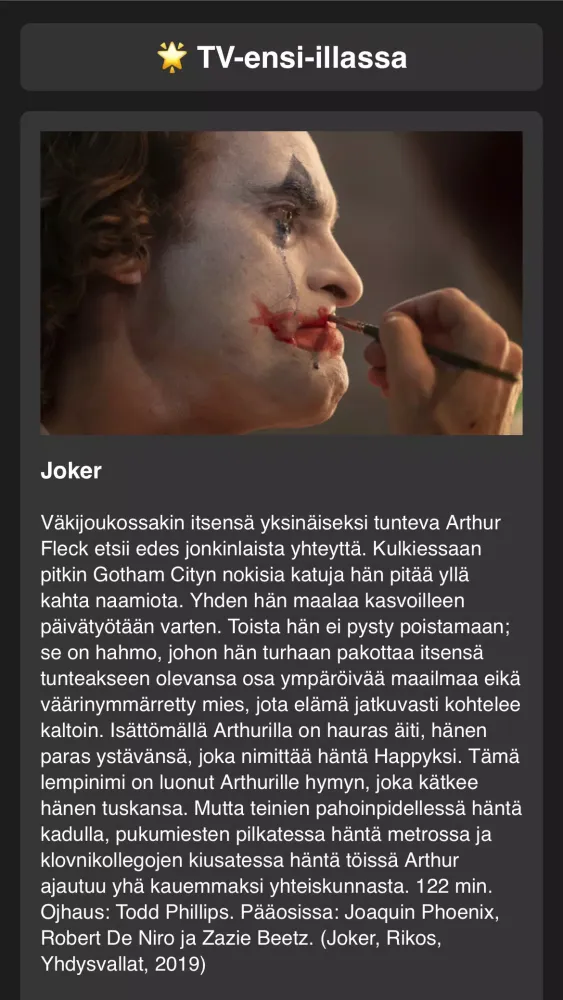Click the first word Väkijoukossakin of synopsis
This screenshot has height=1000, width=563.
coord(112,523)
